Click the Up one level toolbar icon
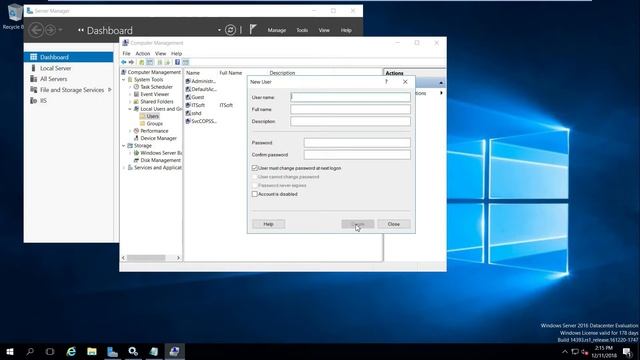 click(x=142, y=62)
